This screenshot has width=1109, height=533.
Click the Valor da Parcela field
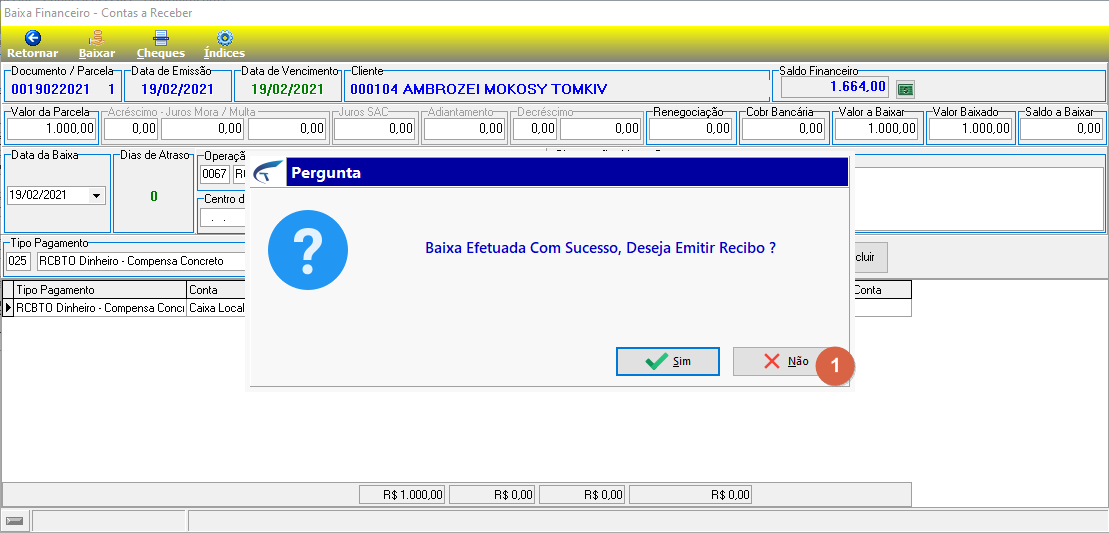coord(52,129)
